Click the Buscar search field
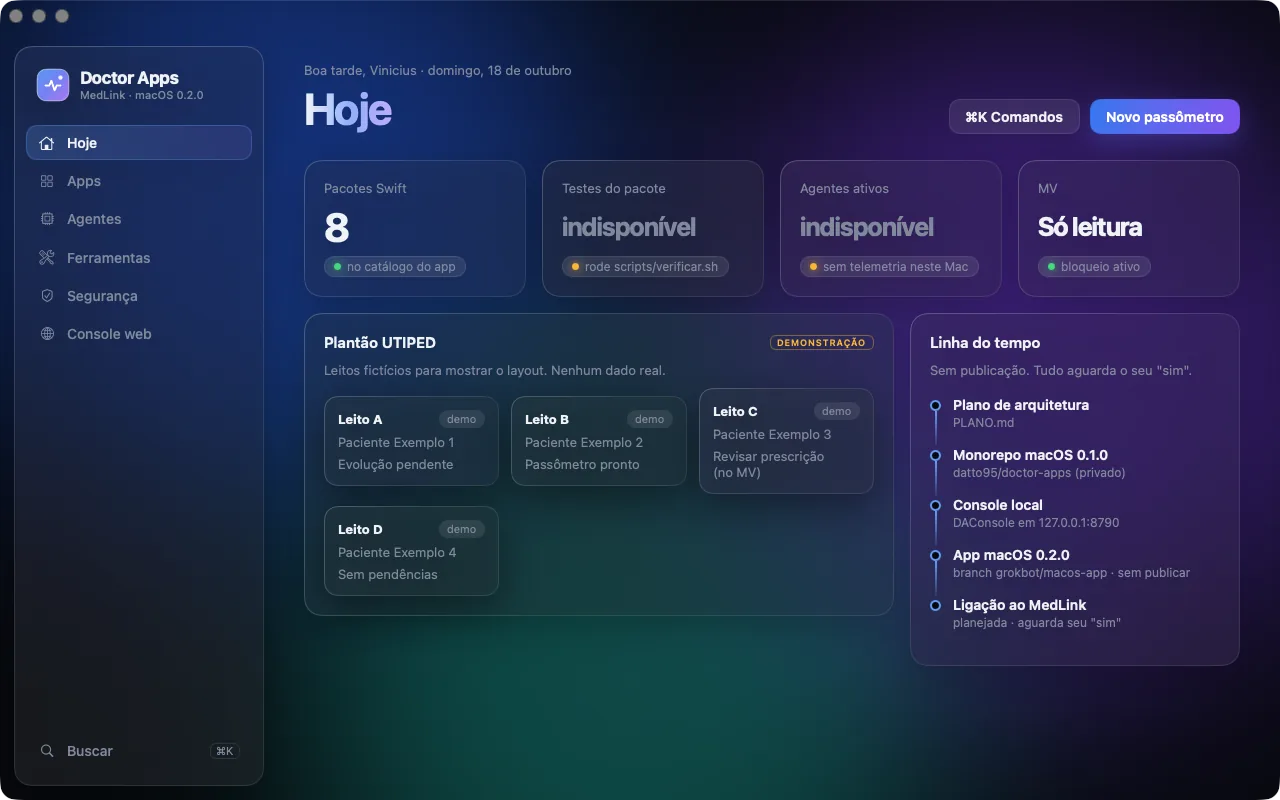Screen dimensions: 1280x800 click(139, 751)
